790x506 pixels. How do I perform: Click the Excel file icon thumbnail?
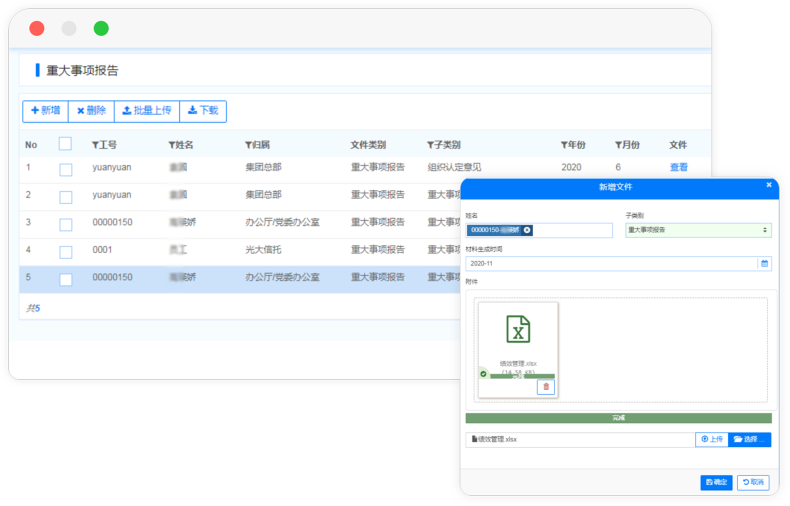[517, 329]
